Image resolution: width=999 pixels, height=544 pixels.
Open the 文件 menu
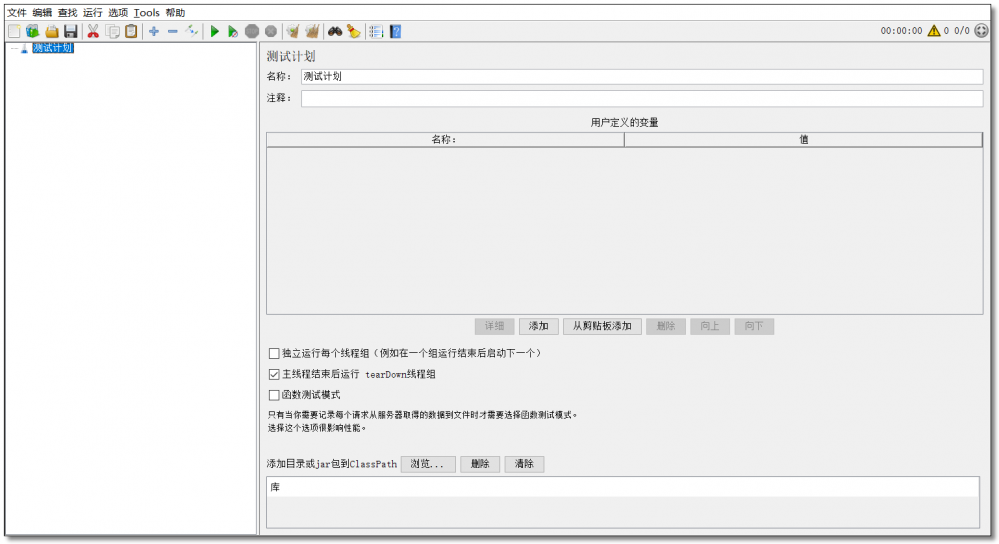tap(17, 13)
